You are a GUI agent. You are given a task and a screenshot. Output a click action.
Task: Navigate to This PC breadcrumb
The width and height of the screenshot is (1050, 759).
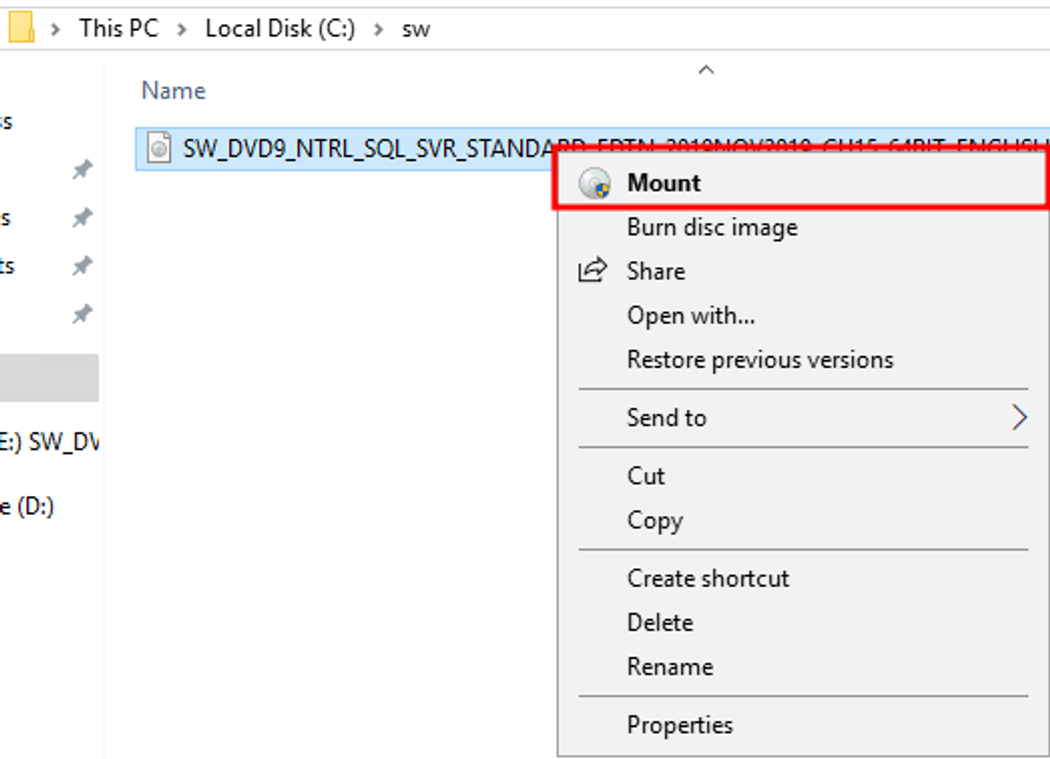(x=119, y=28)
